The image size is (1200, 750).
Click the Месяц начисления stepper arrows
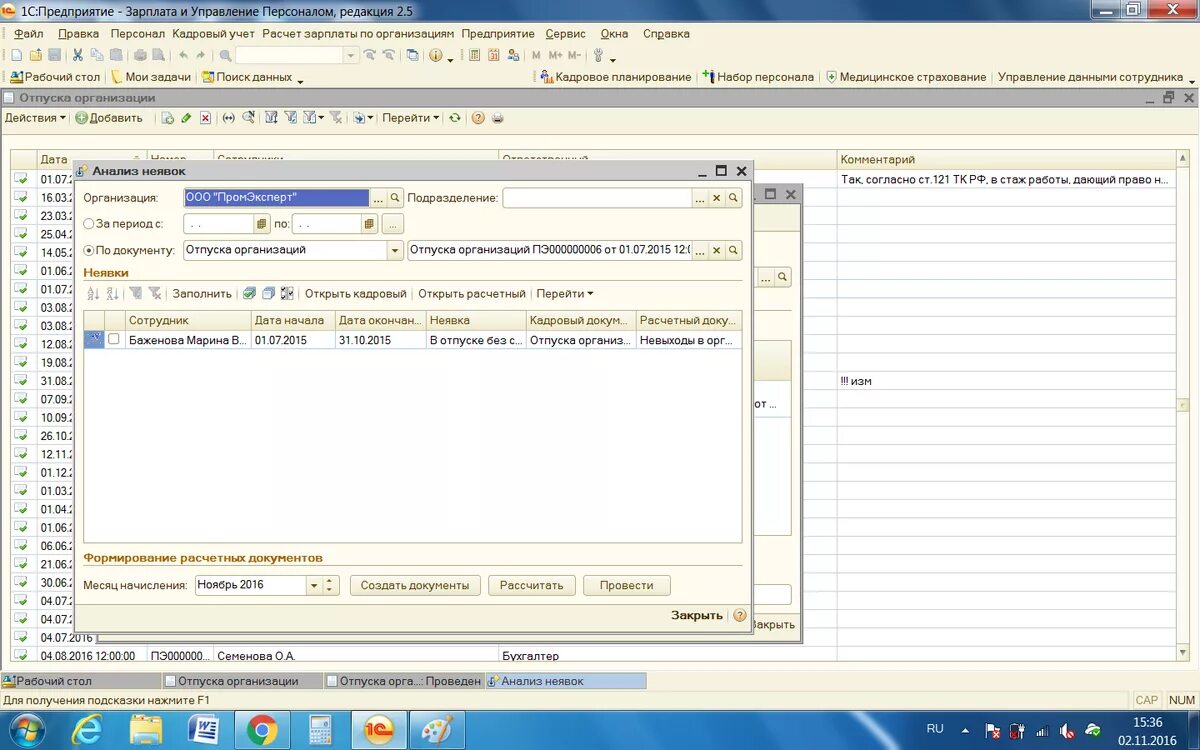(x=332, y=585)
